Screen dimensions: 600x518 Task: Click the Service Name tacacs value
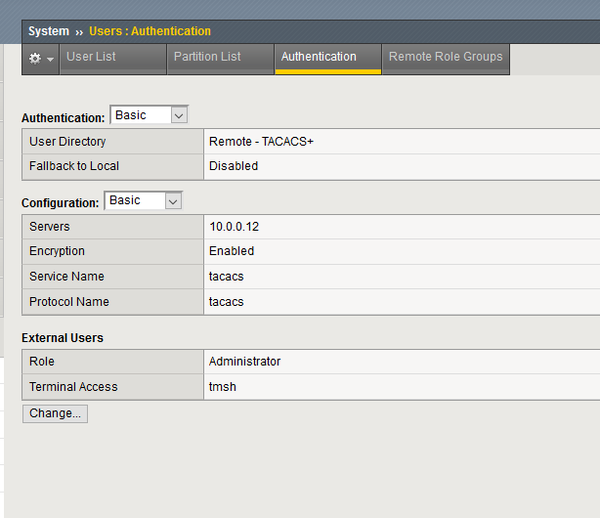coord(226,276)
